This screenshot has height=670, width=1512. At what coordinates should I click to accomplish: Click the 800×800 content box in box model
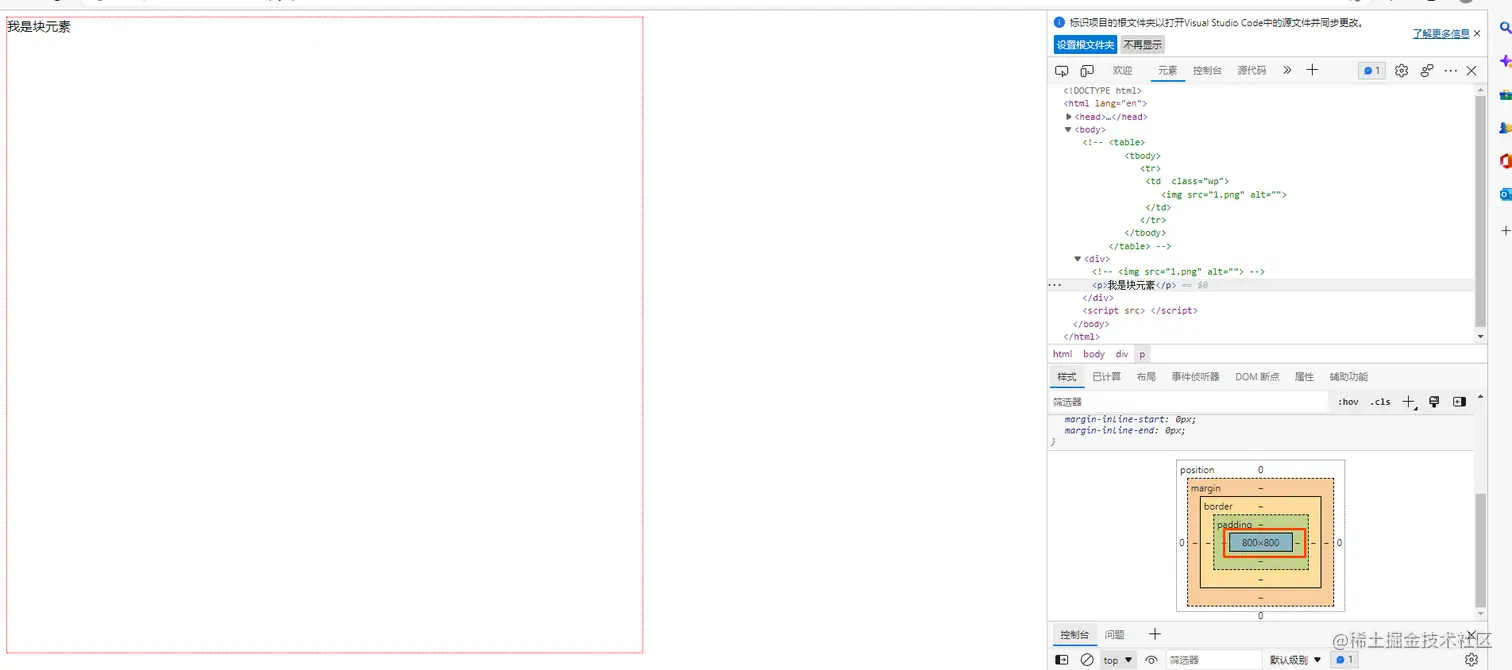click(1260, 543)
